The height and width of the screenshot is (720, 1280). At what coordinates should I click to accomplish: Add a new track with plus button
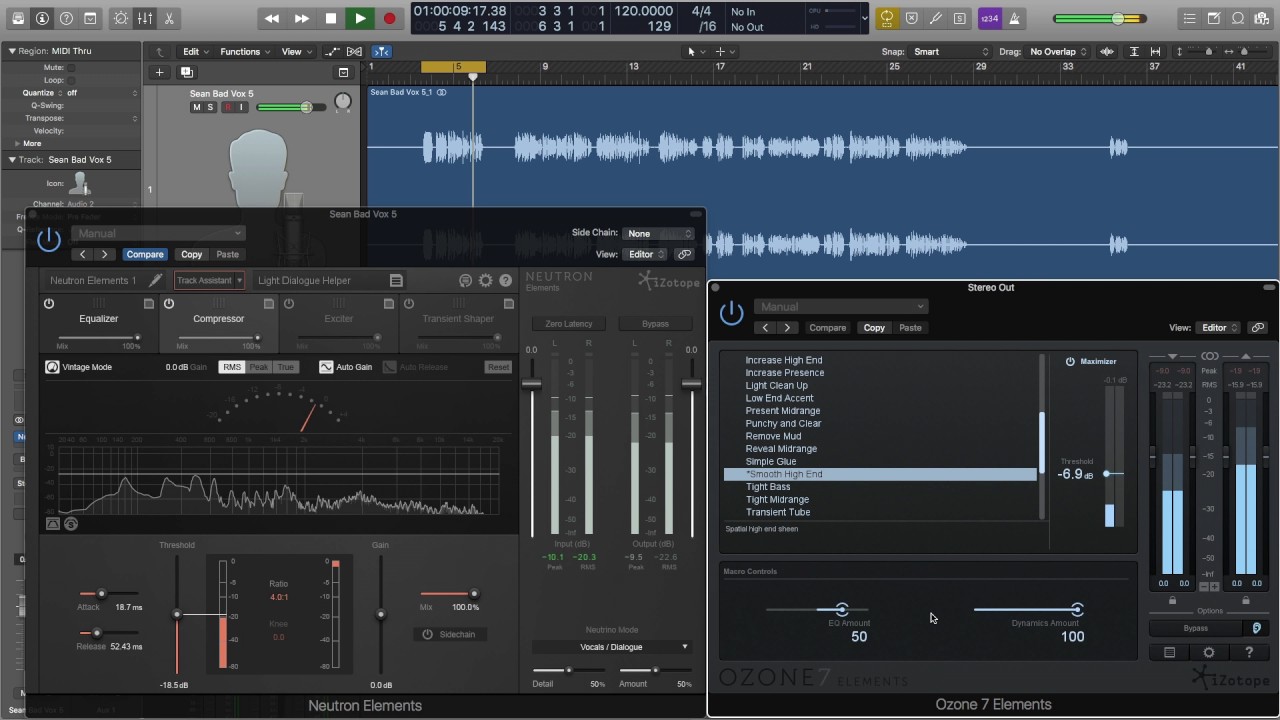(x=159, y=72)
